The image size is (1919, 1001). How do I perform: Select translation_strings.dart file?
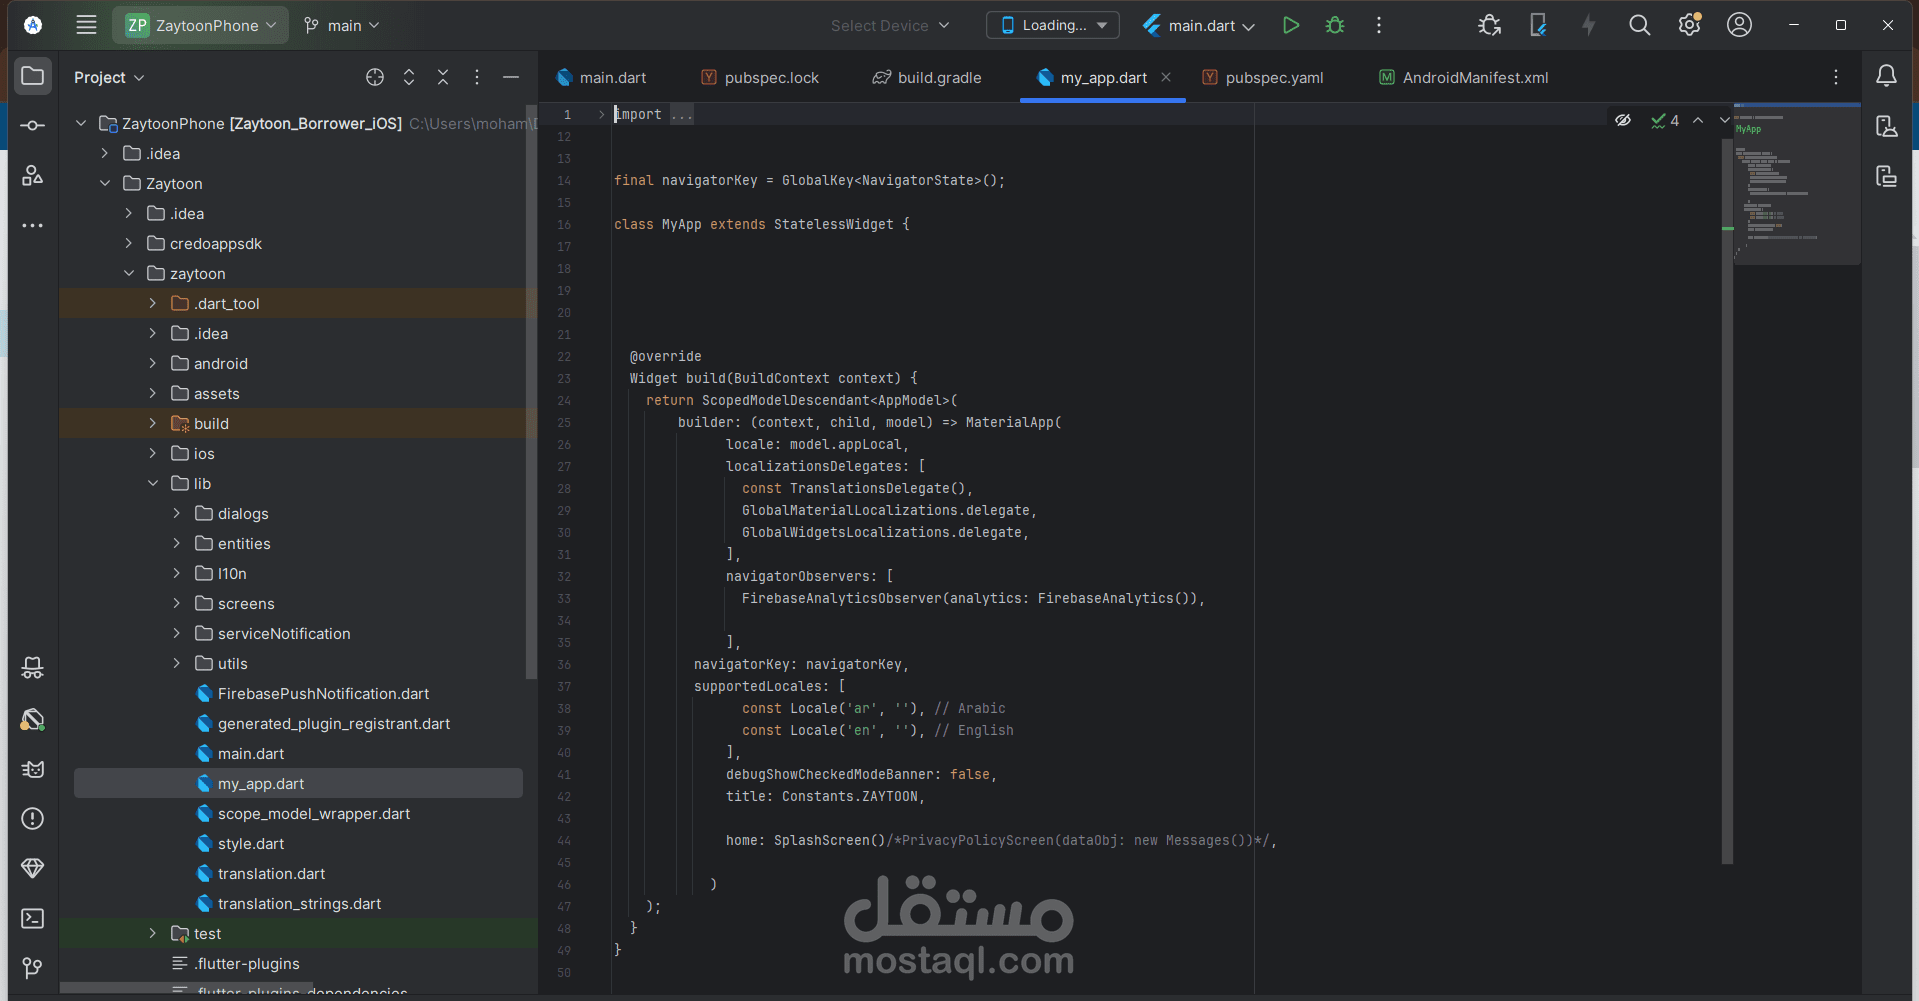pyautogui.click(x=298, y=903)
